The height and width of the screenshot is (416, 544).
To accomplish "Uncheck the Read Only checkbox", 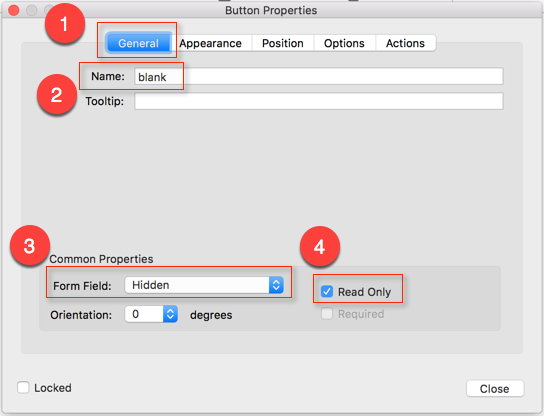I will (327, 291).
